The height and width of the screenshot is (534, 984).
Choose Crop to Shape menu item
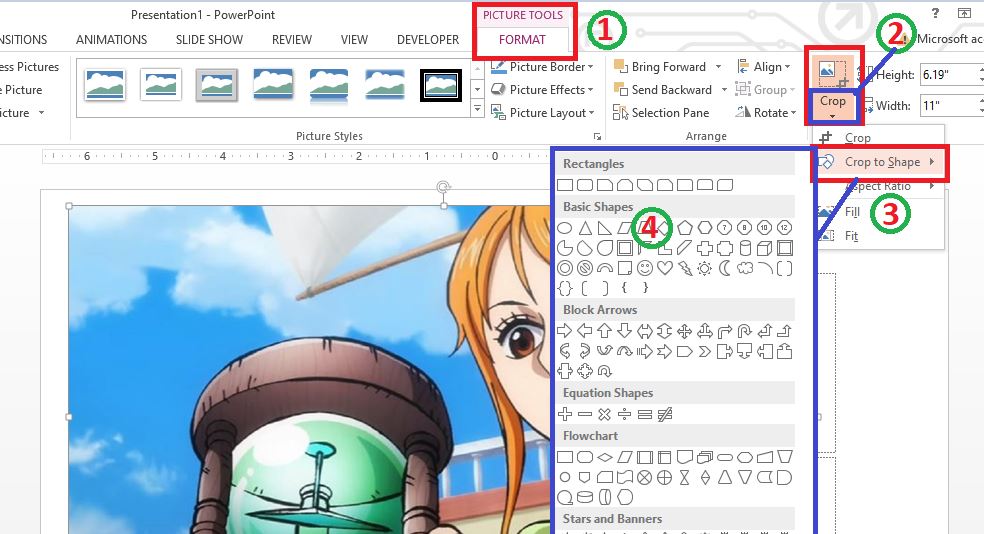tap(880, 162)
